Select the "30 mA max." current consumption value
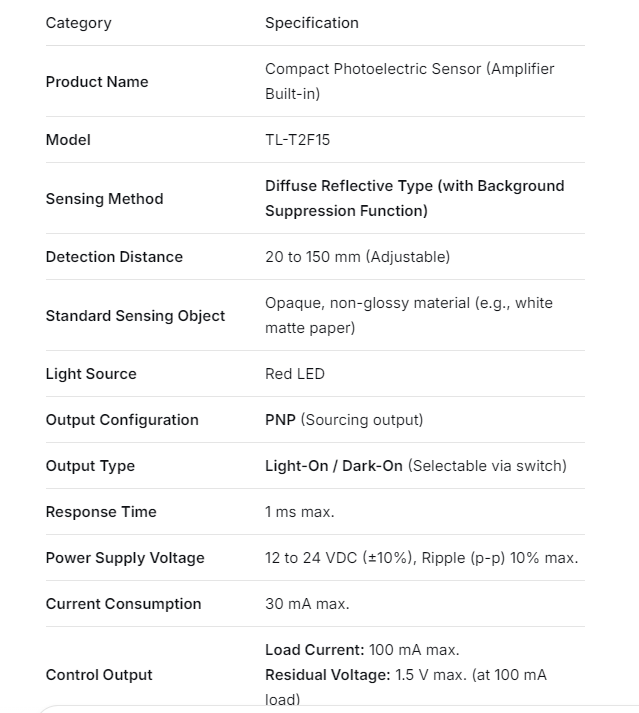 [307, 604]
